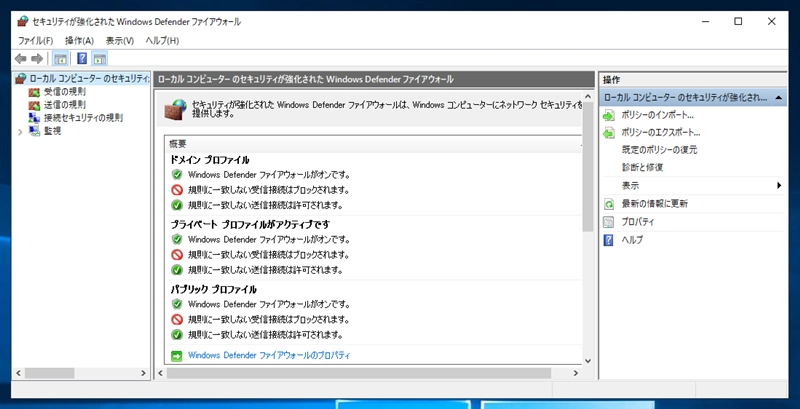
Task: Open the 表示 submenu arrow in actions
Action: pyautogui.click(x=779, y=186)
